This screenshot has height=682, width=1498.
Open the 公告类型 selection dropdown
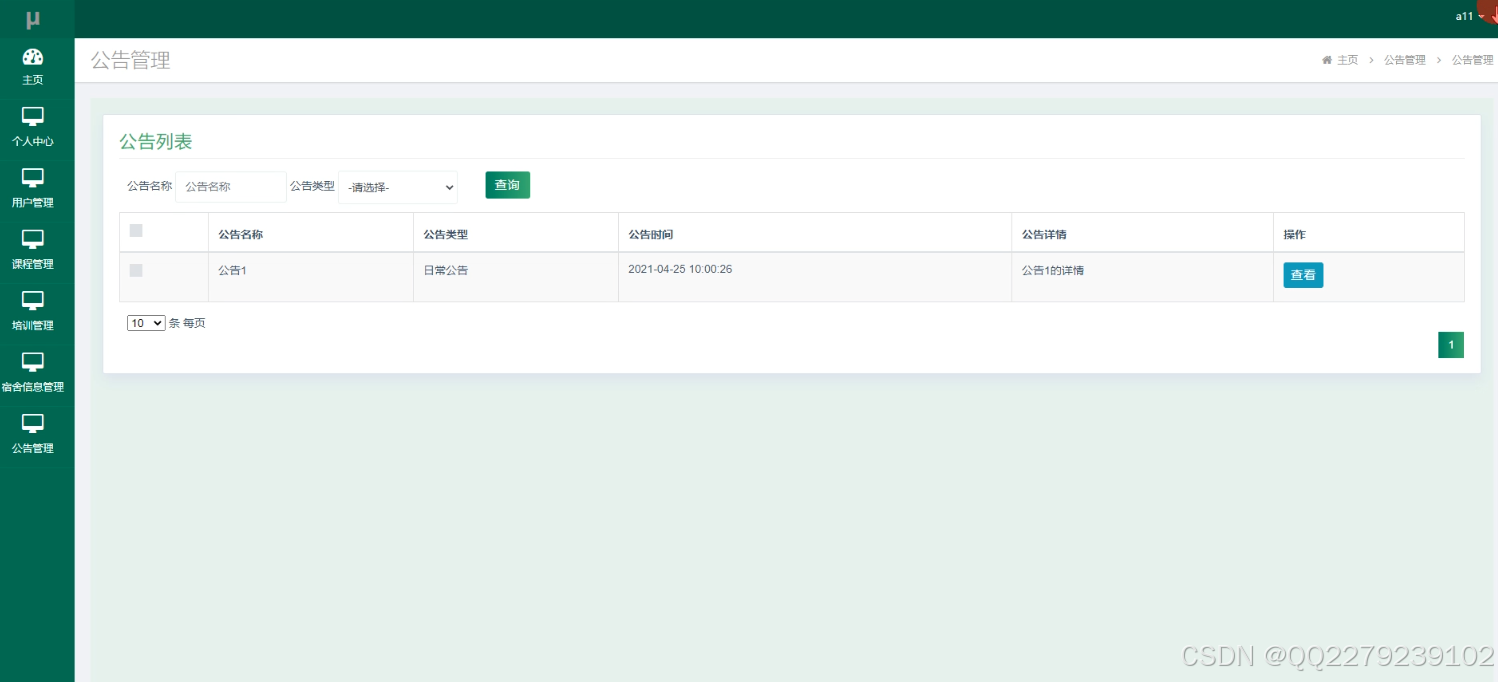click(397, 187)
